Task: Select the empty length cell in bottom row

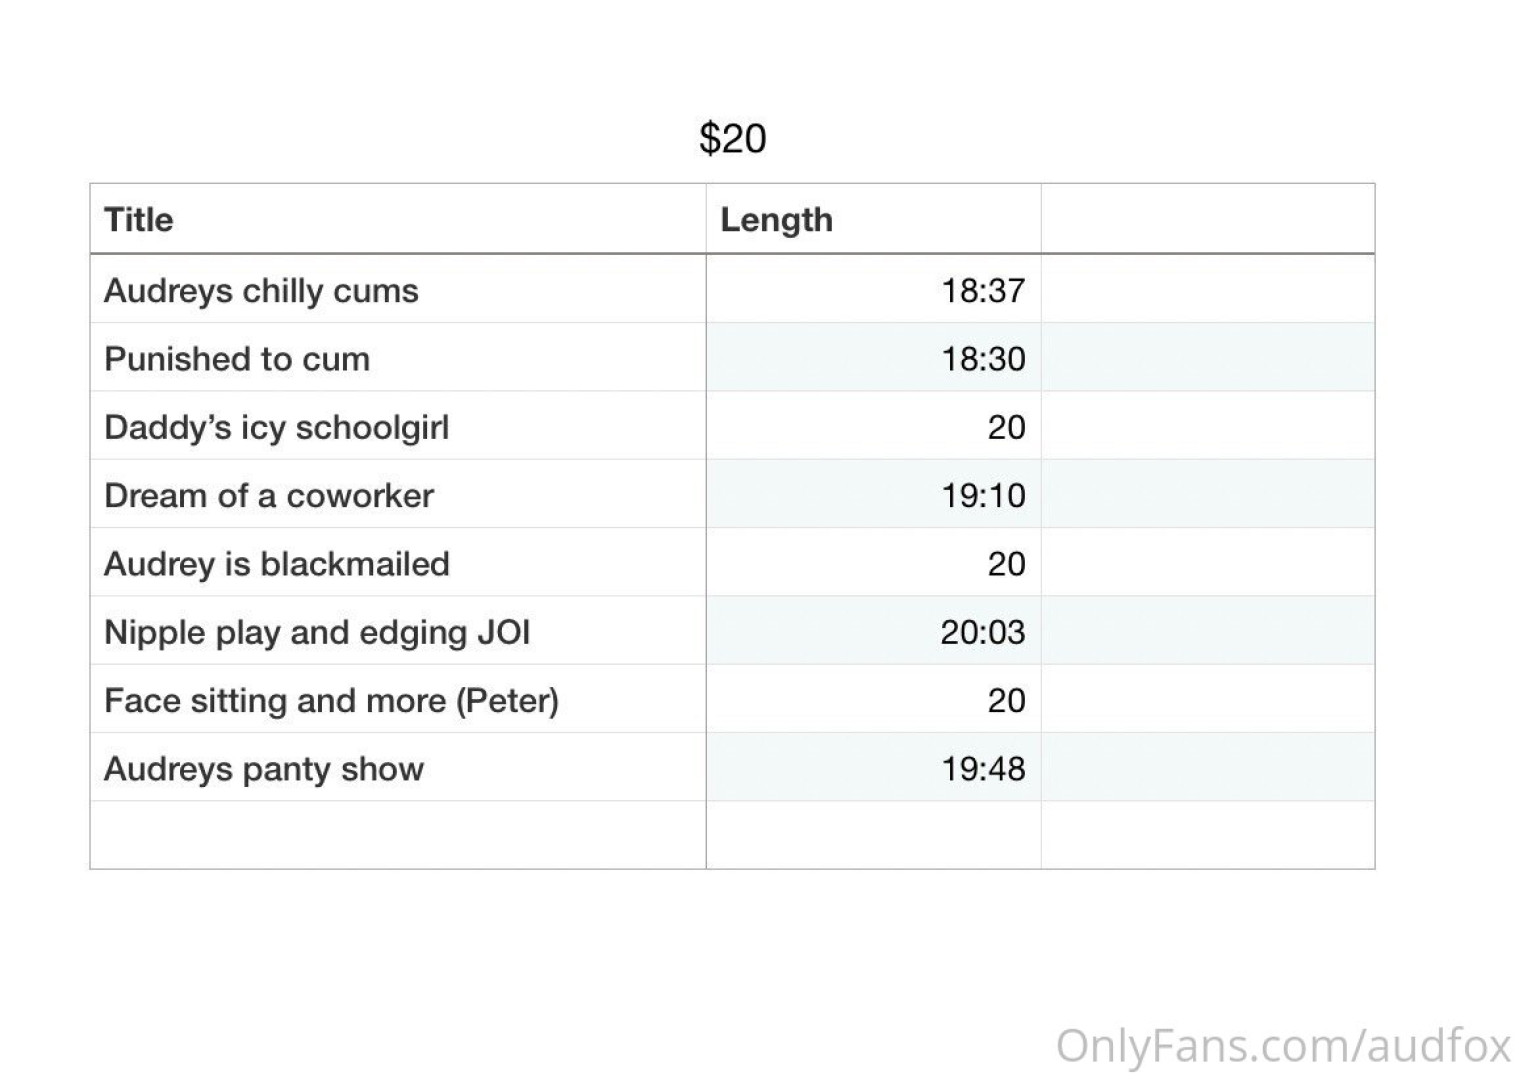Action: 873,835
